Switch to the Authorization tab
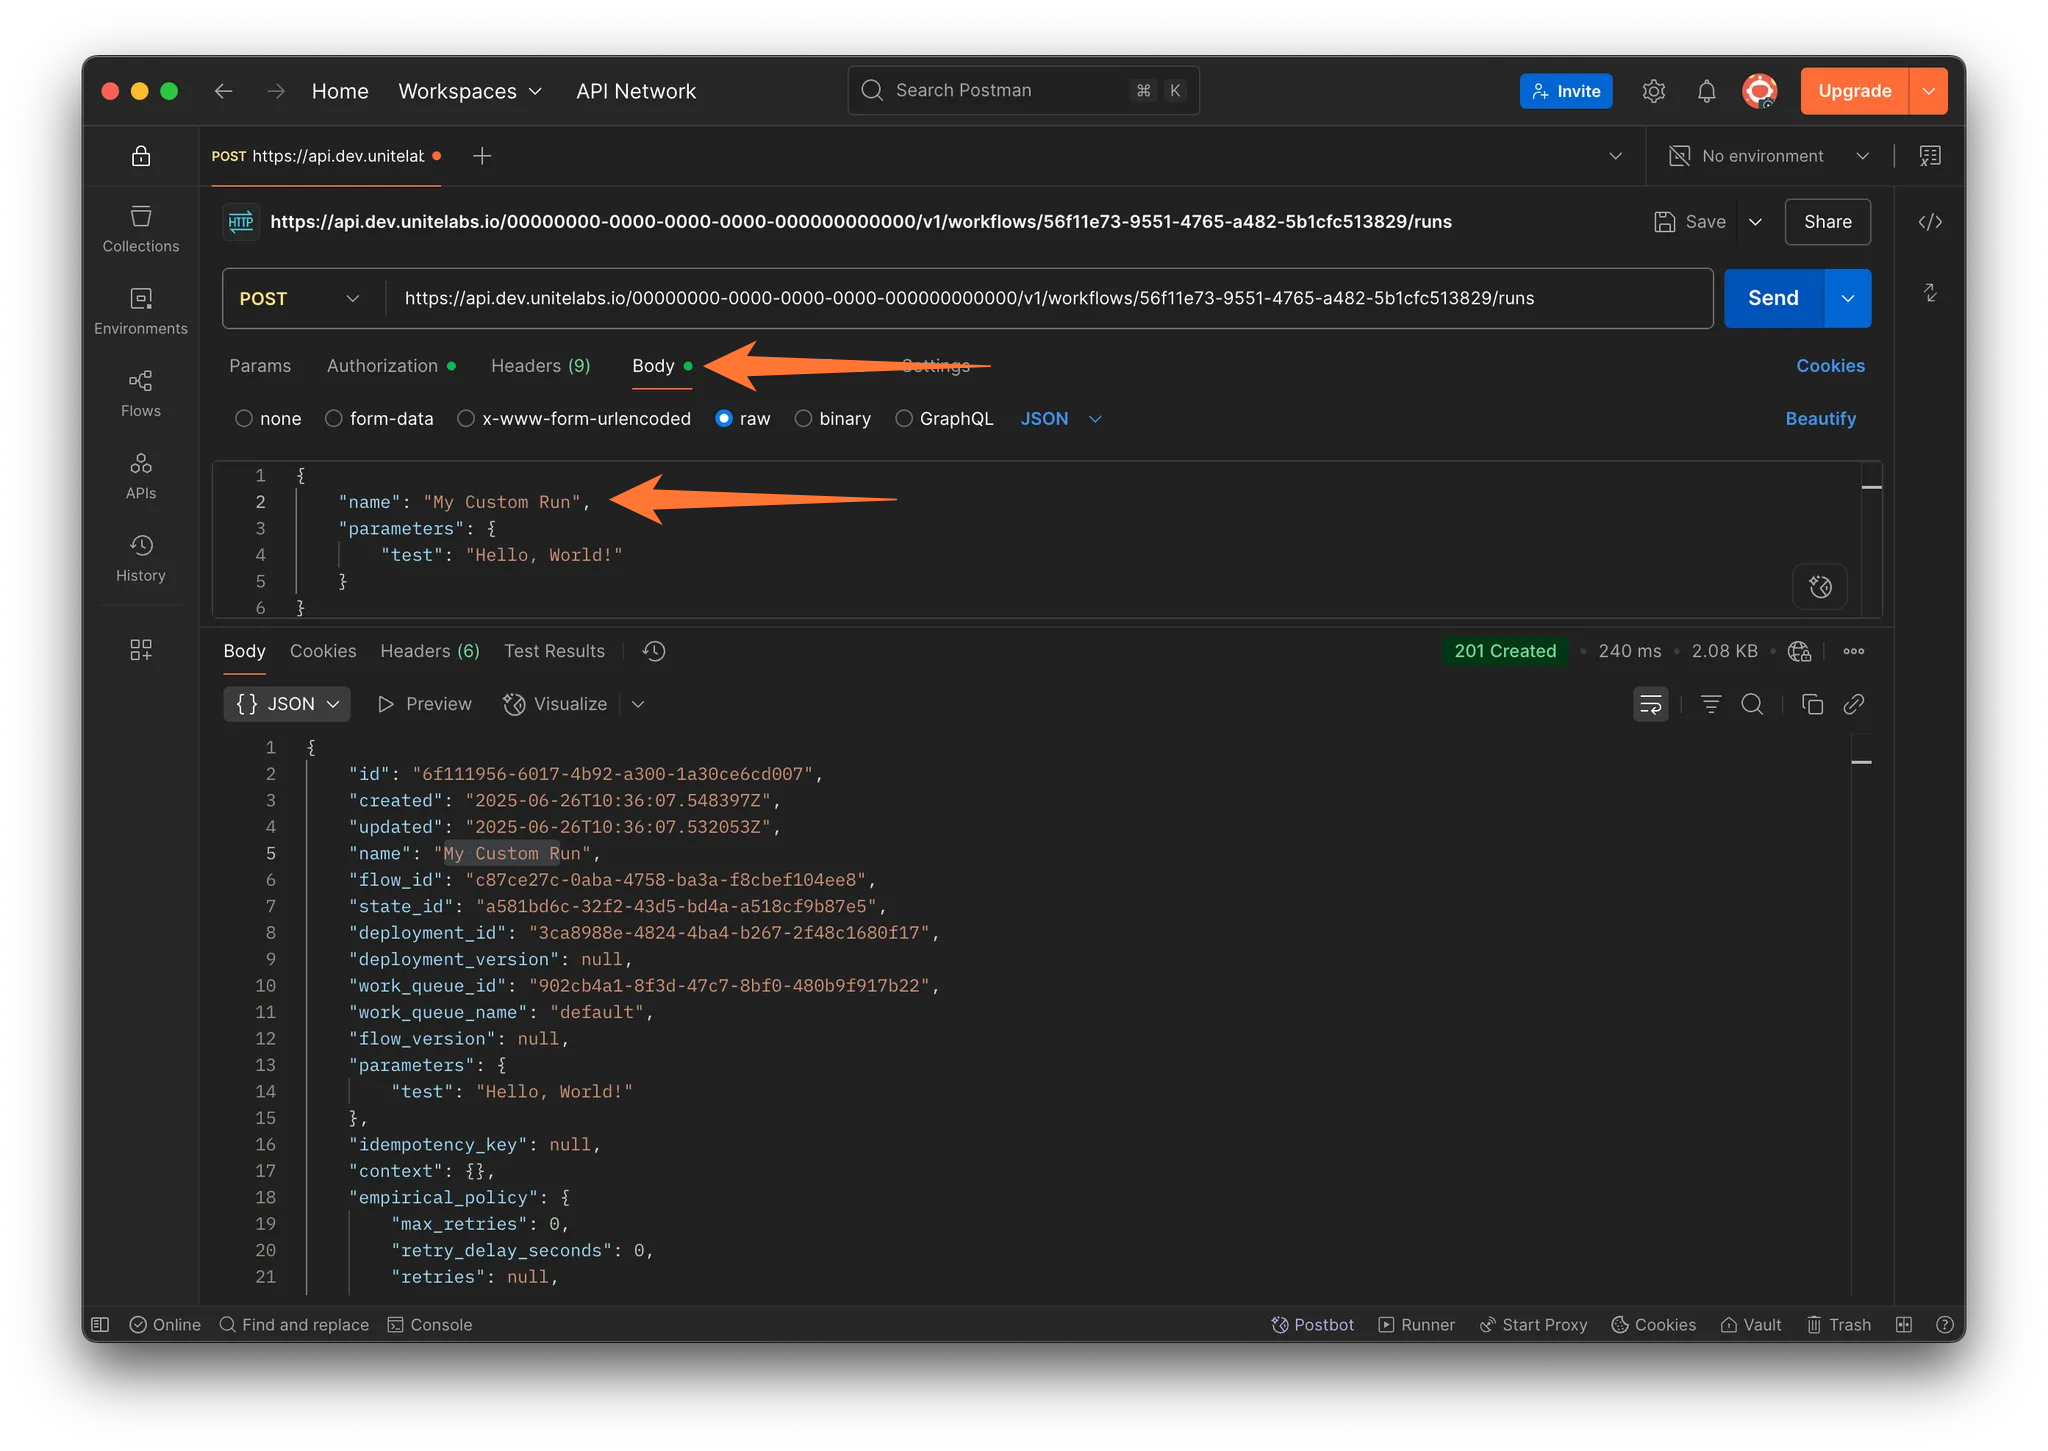 391,366
